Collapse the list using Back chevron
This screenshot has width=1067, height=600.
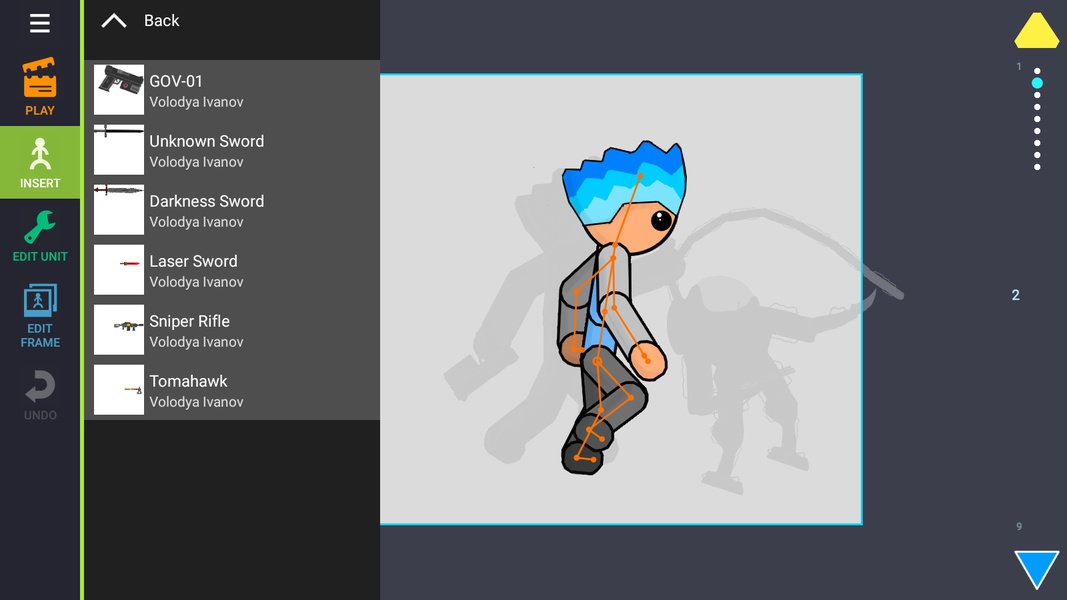coord(114,21)
